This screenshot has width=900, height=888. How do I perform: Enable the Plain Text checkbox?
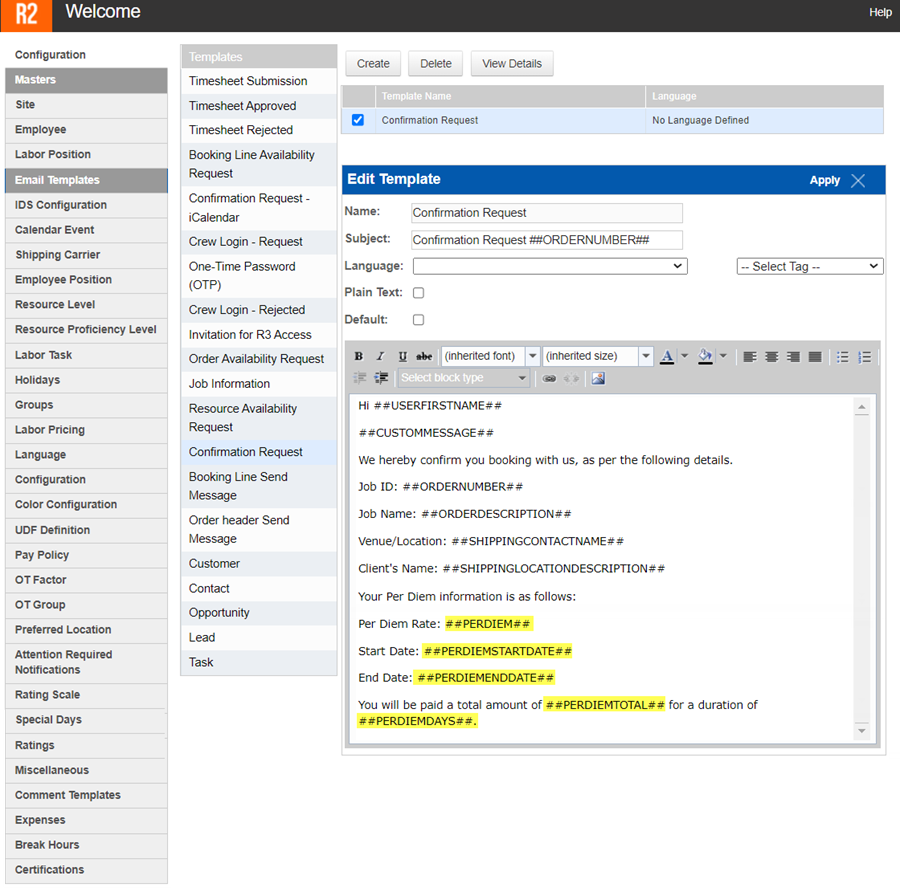point(418,293)
